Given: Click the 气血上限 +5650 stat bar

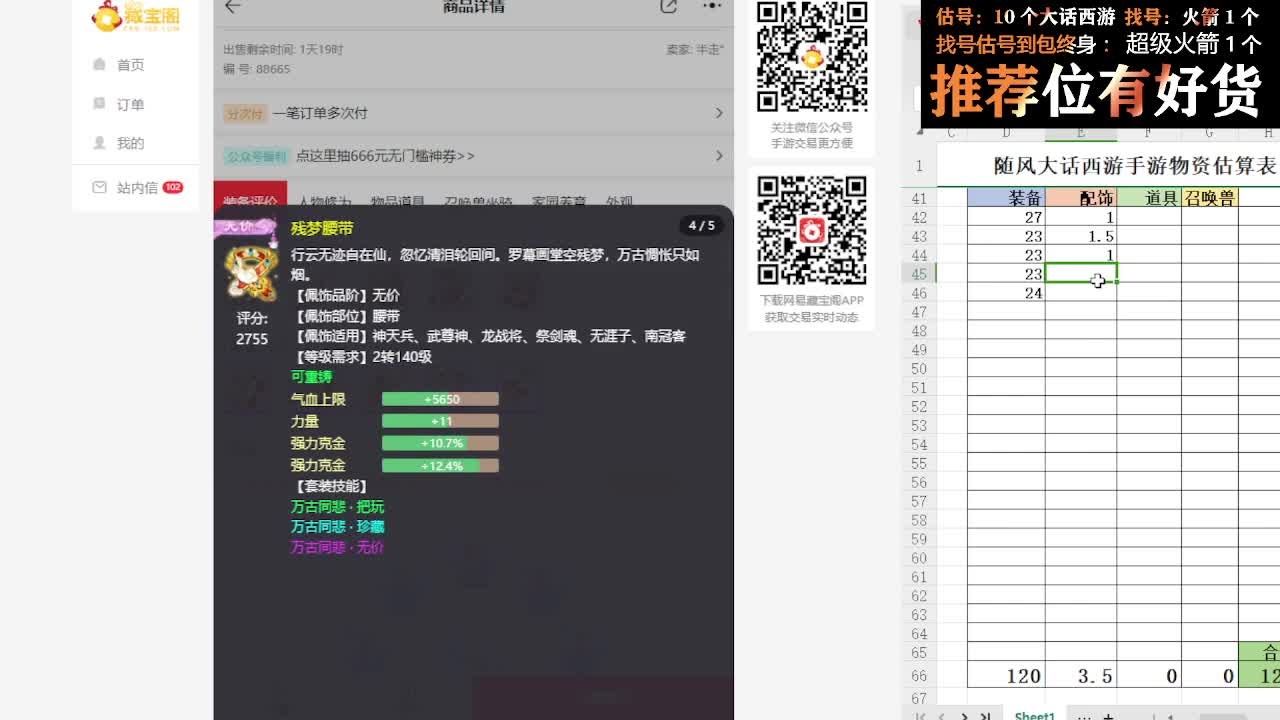Looking at the screenshot, I should coord(440,398).
